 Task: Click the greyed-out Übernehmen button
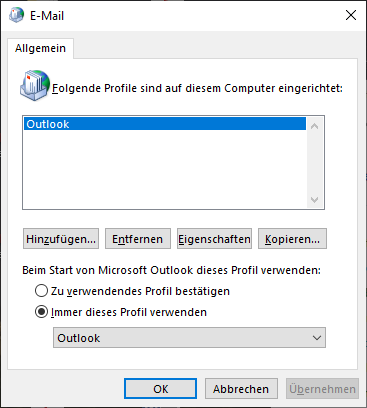coord(322,389)
